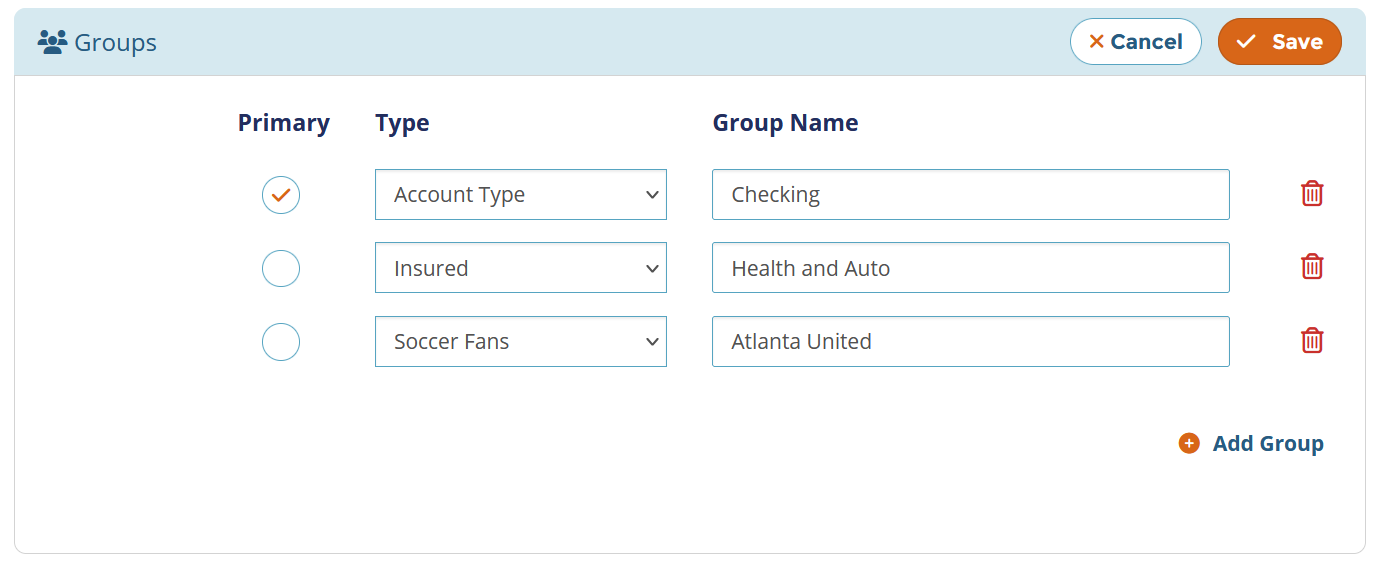Delete the Atlanta United group row
This screenshot has width=1385, height=568.
pos(1312,341)
